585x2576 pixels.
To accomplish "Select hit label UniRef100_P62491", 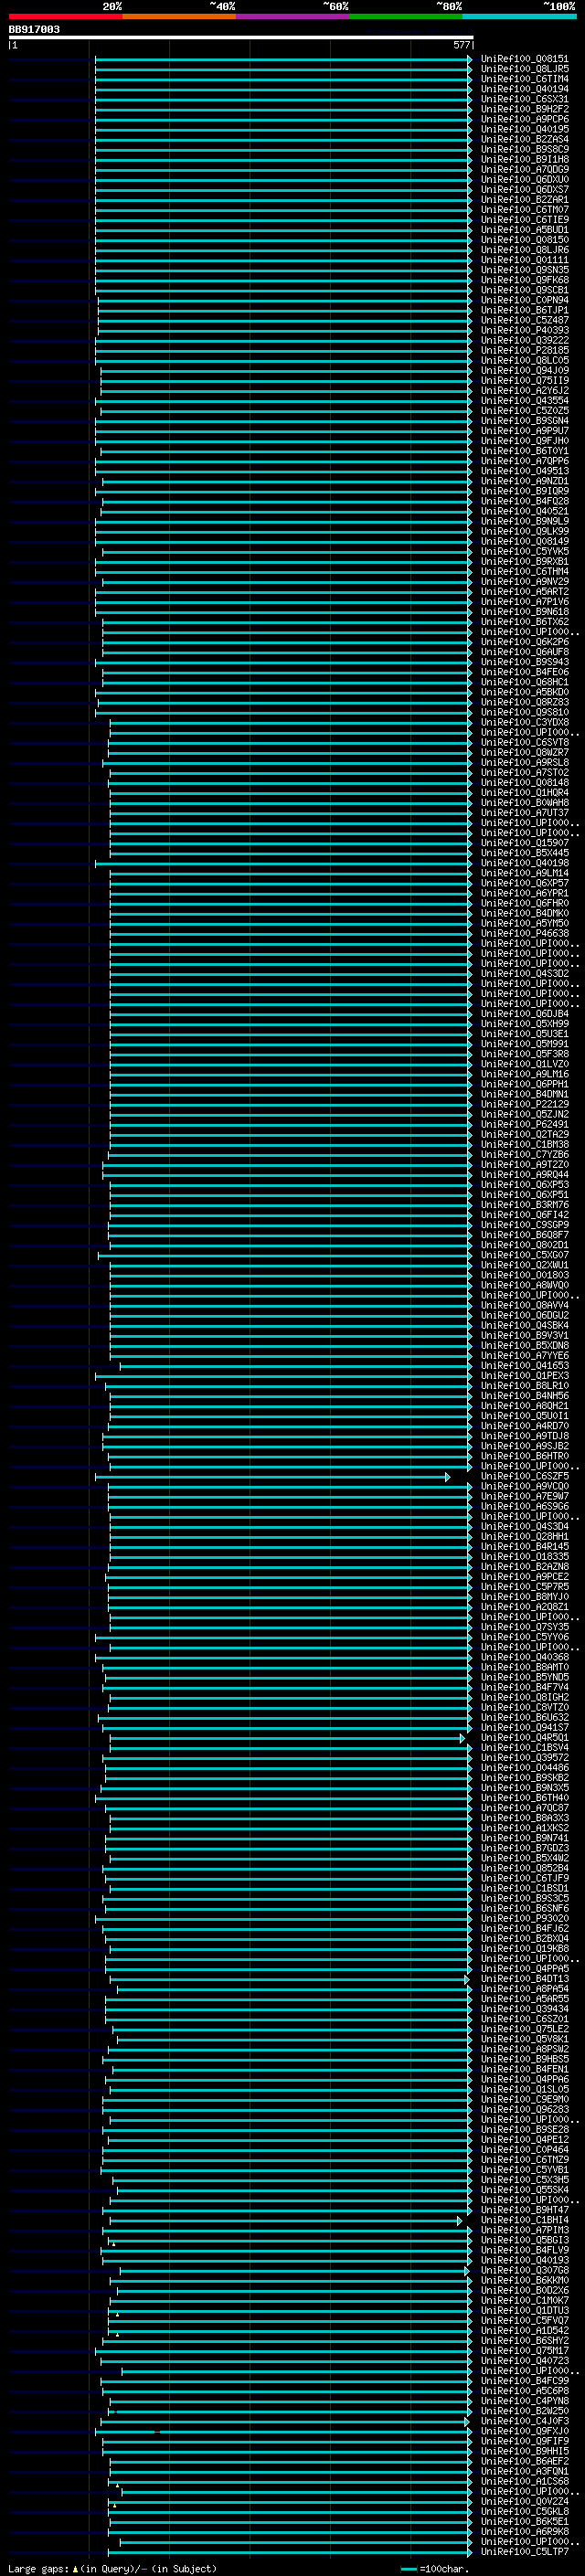I will point(525,1124).
